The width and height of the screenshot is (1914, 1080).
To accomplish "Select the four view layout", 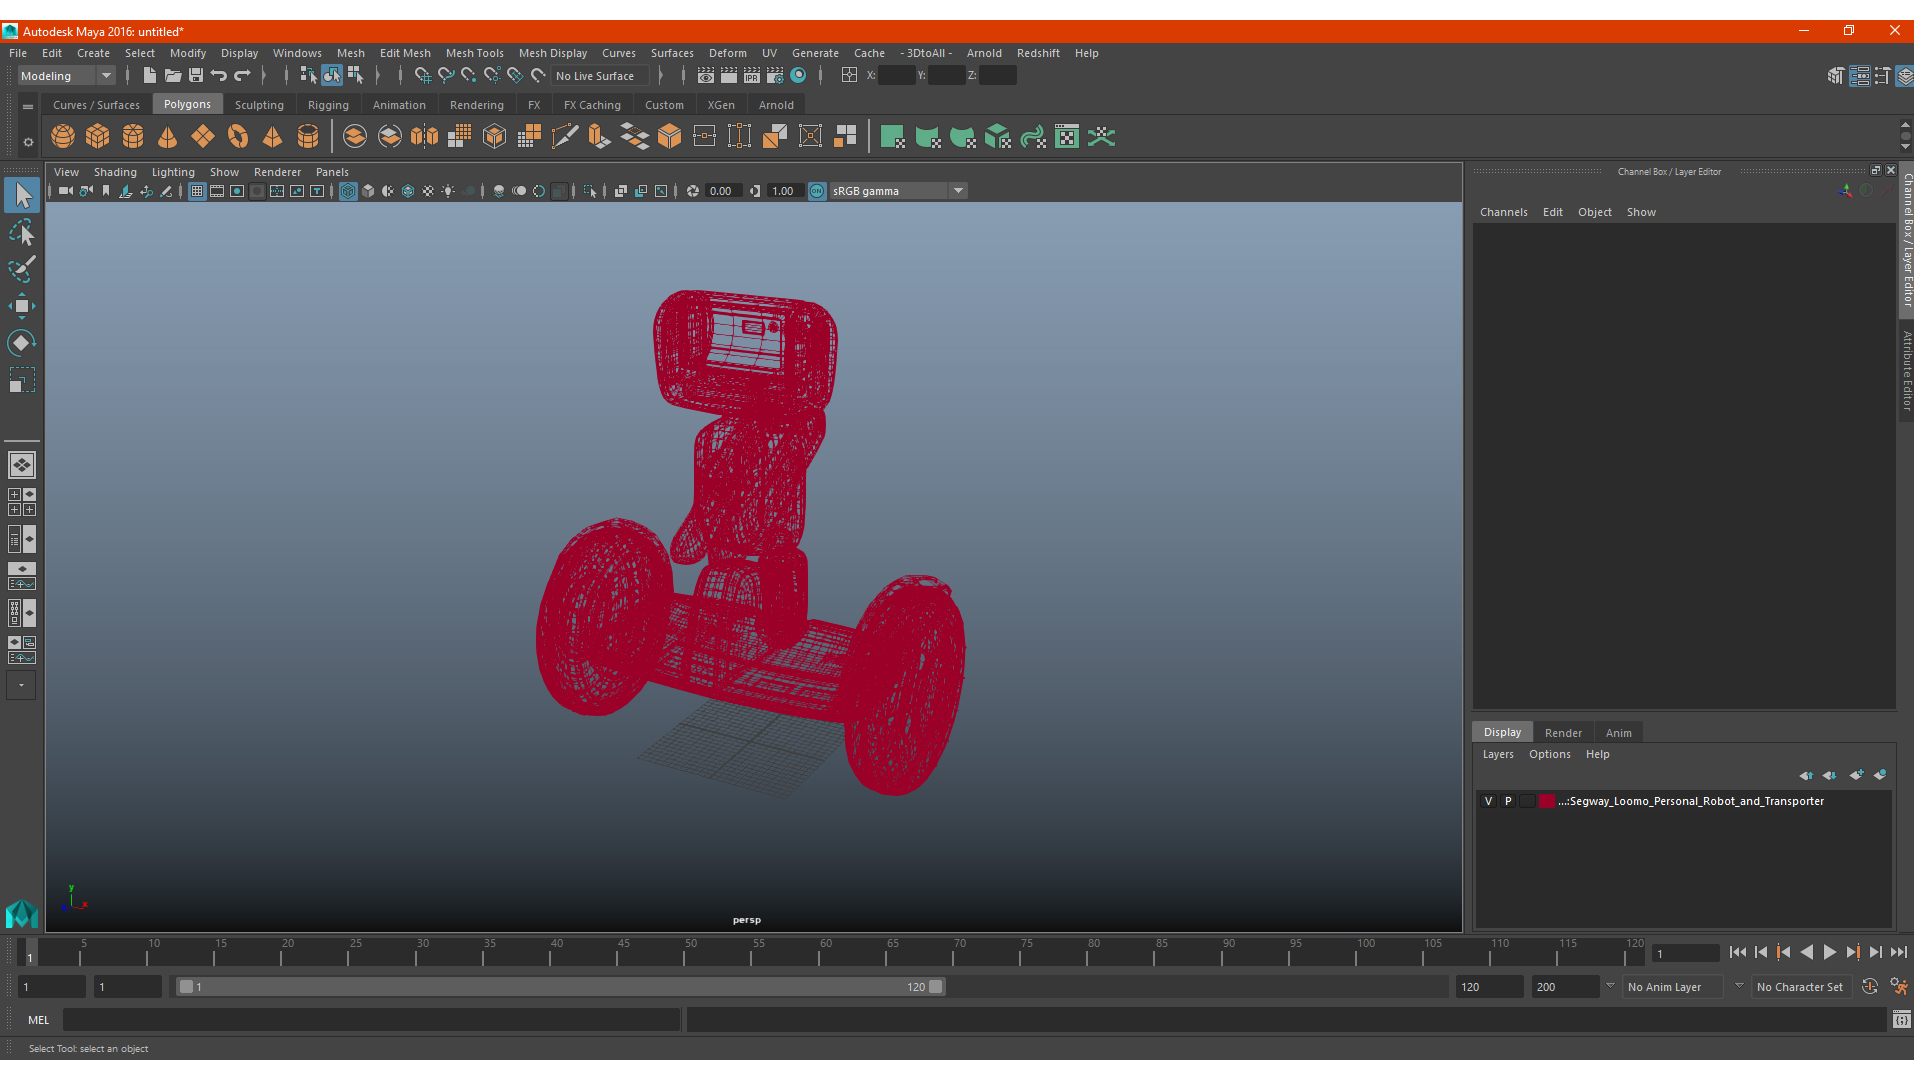I will (x=22, y=502).
